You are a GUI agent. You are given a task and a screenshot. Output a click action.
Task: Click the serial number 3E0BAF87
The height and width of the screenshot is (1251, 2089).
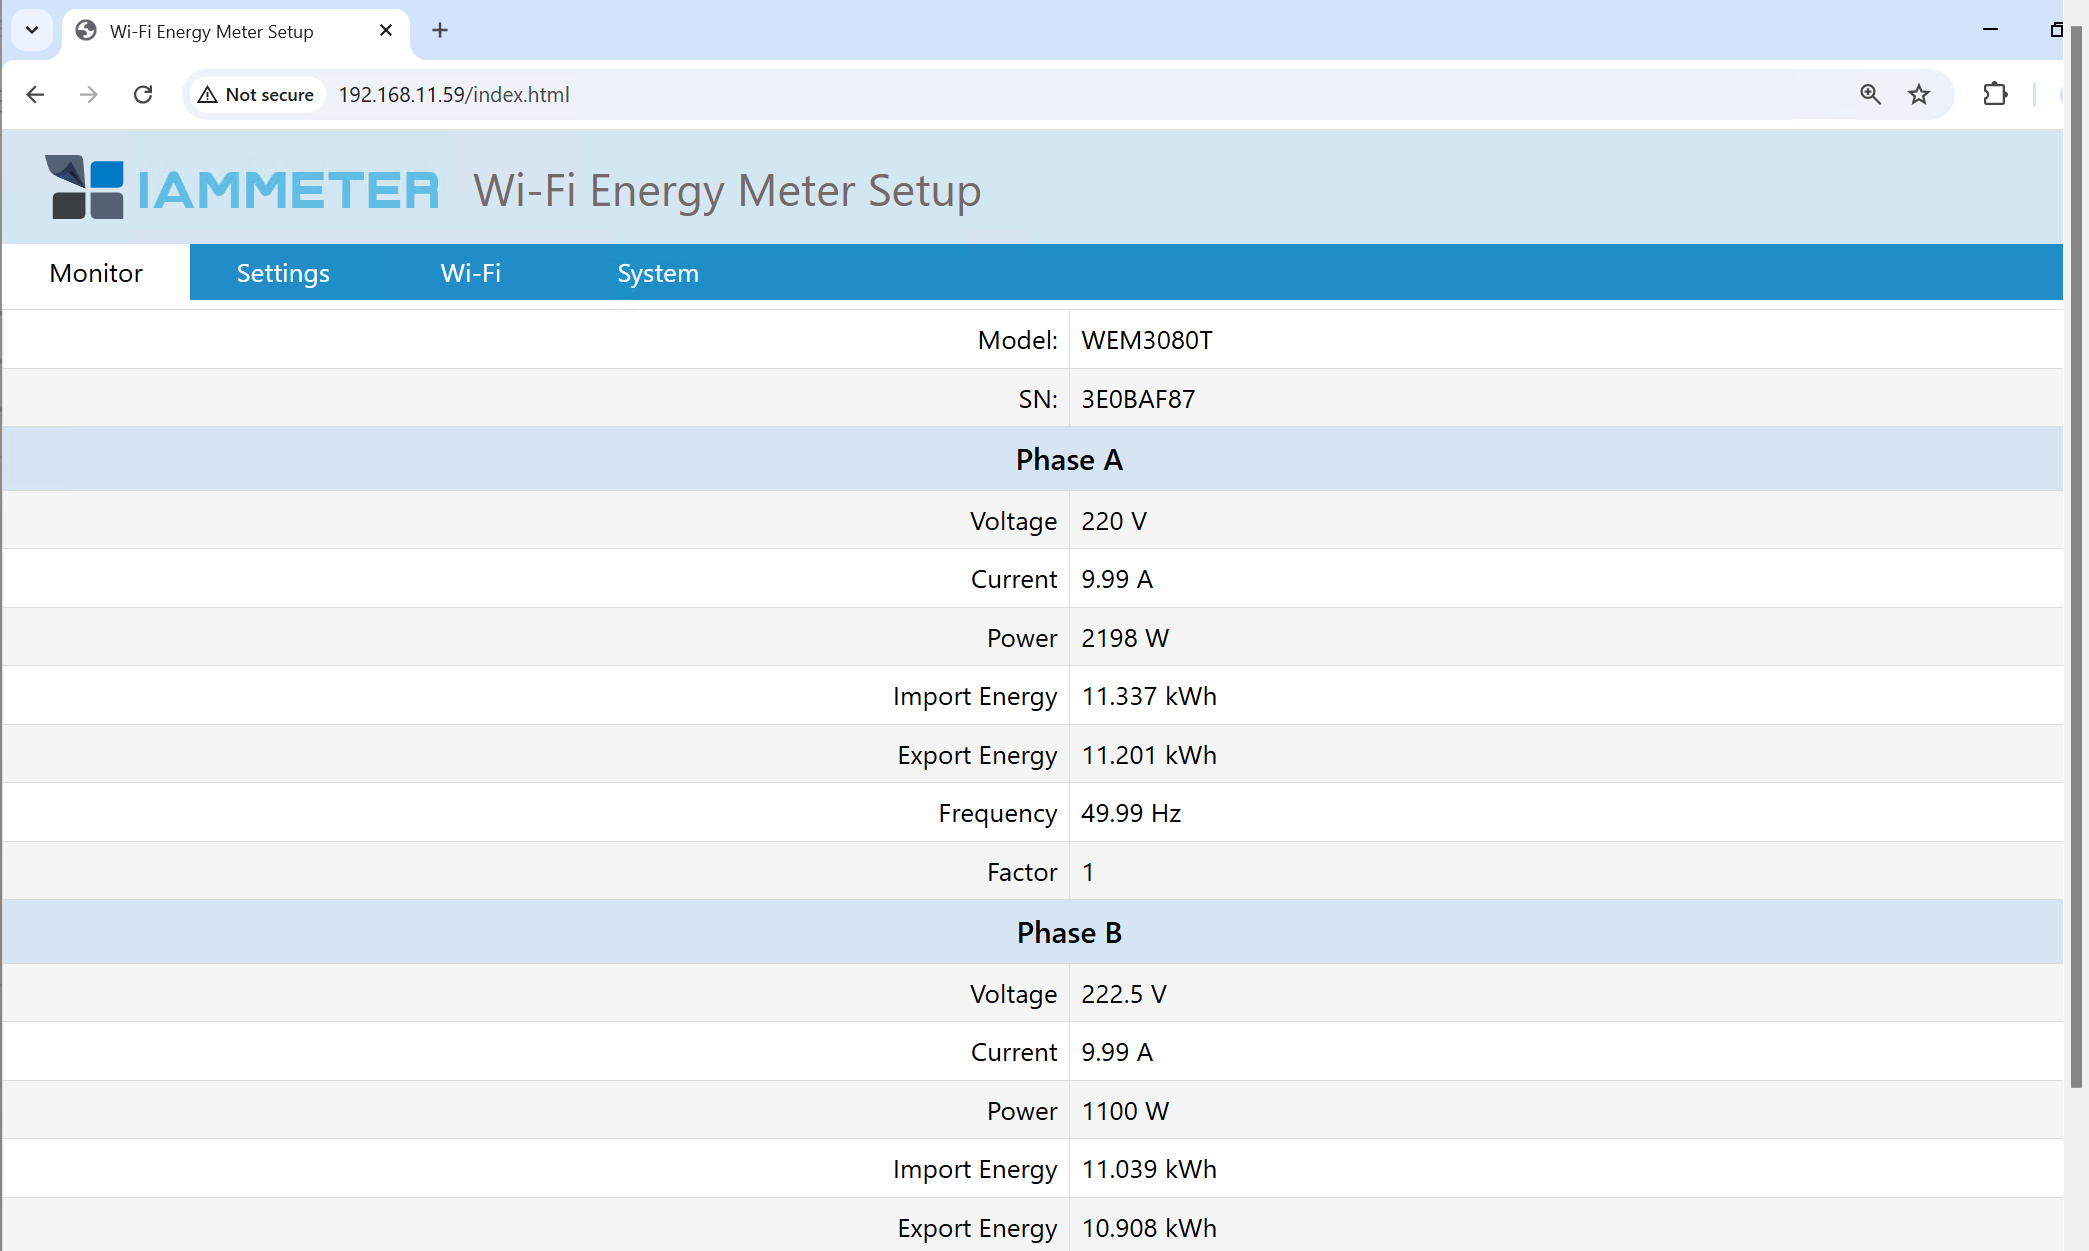1138,399
